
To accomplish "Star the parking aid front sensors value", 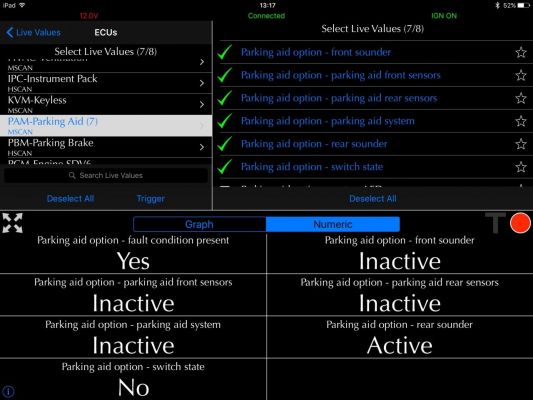I will click(521, 75).
